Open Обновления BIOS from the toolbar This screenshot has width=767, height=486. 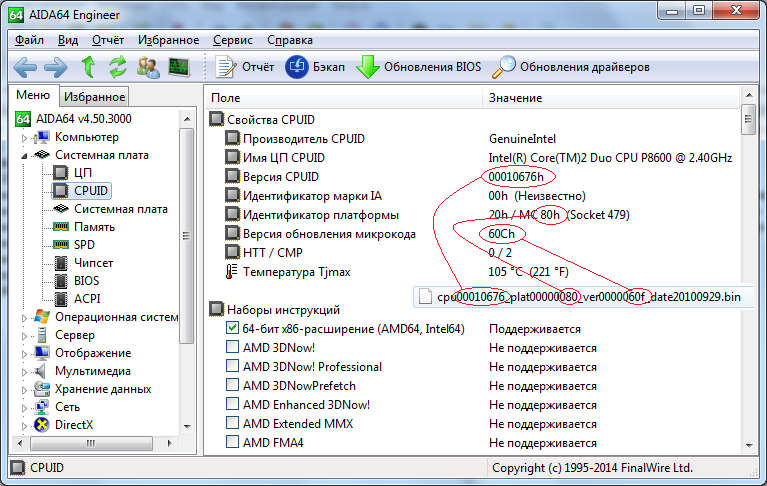click(419, 67)
